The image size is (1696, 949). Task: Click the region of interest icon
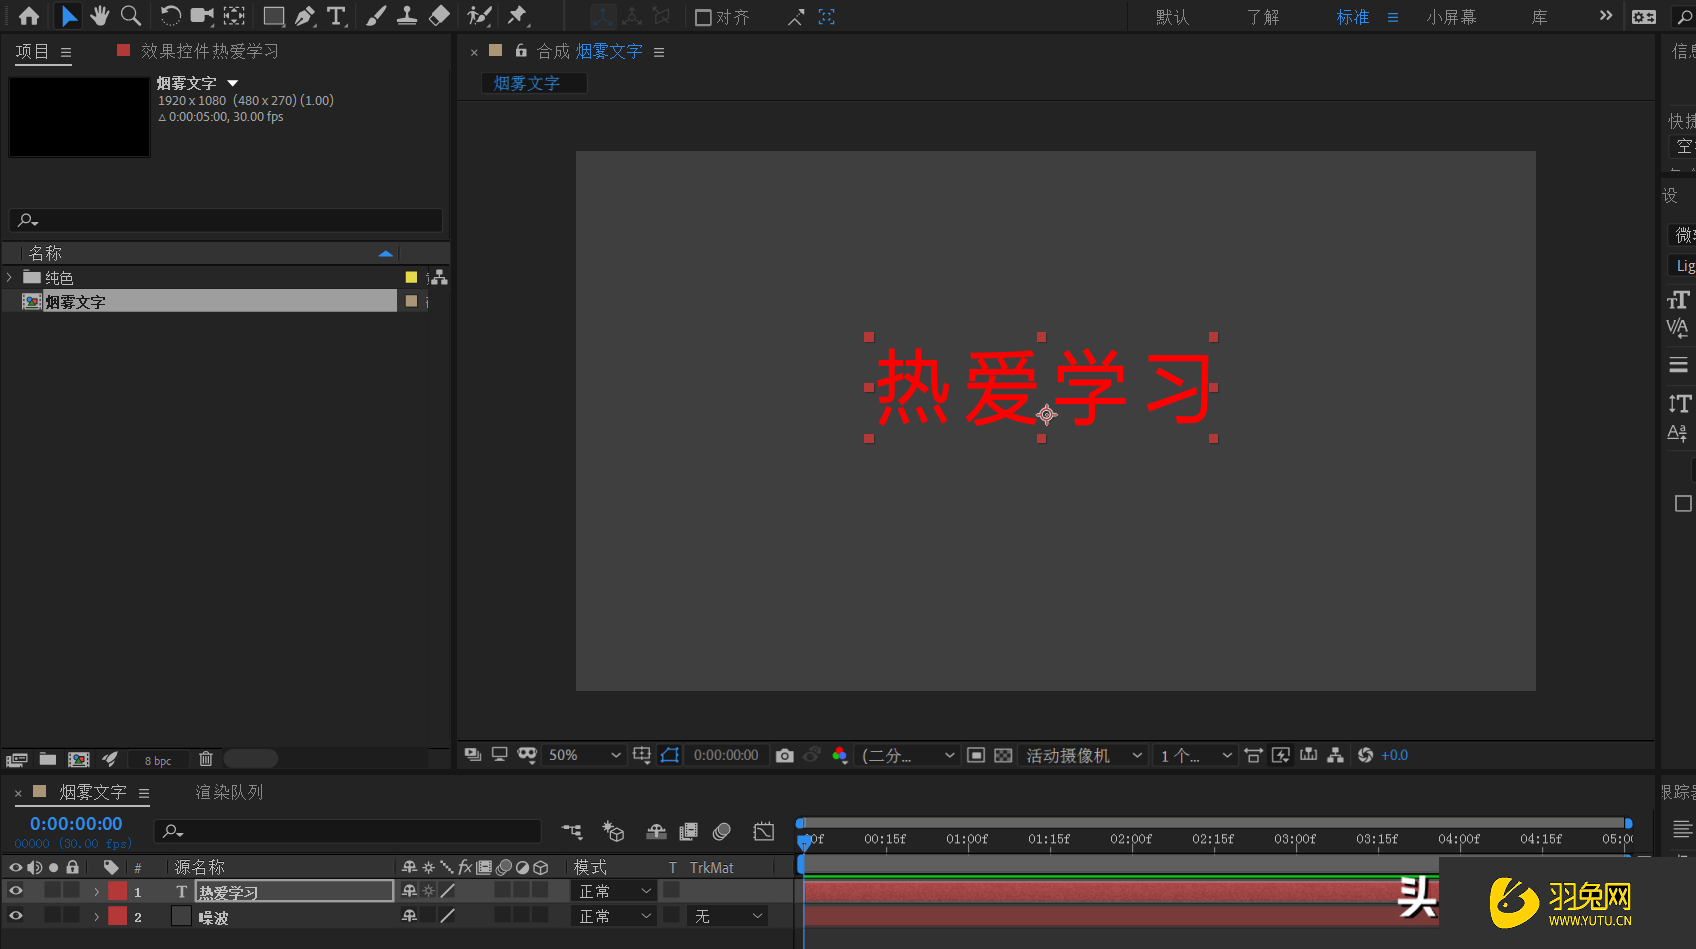pyautogui.click(x=977, y=755)
